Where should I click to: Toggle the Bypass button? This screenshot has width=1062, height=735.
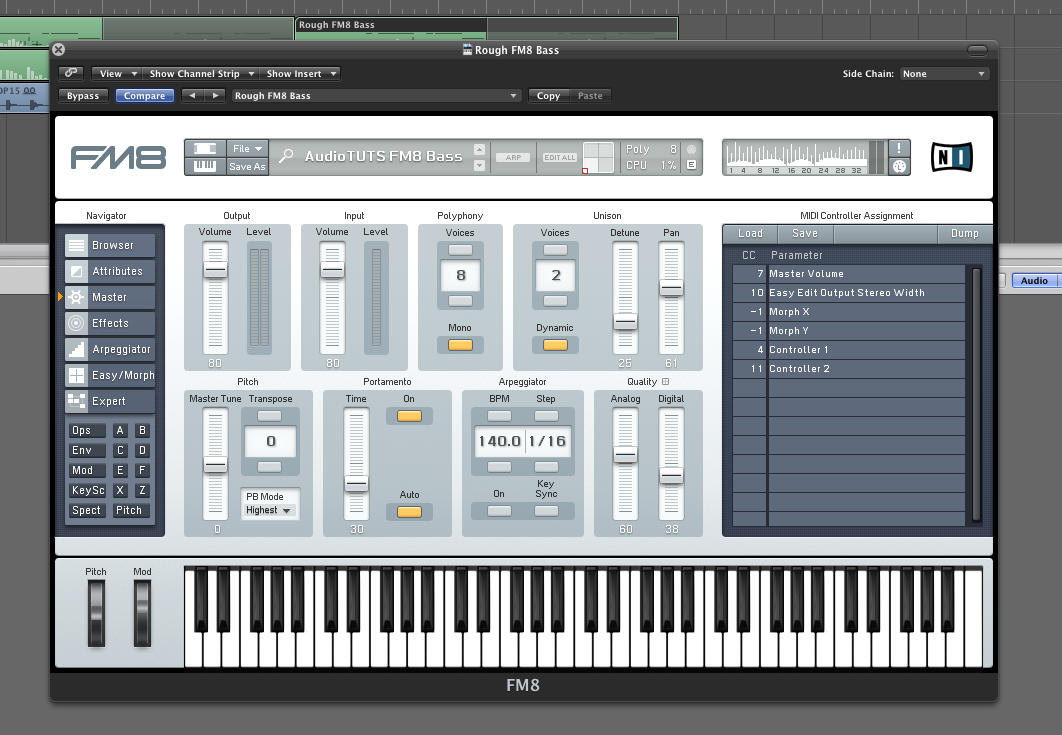83,96
